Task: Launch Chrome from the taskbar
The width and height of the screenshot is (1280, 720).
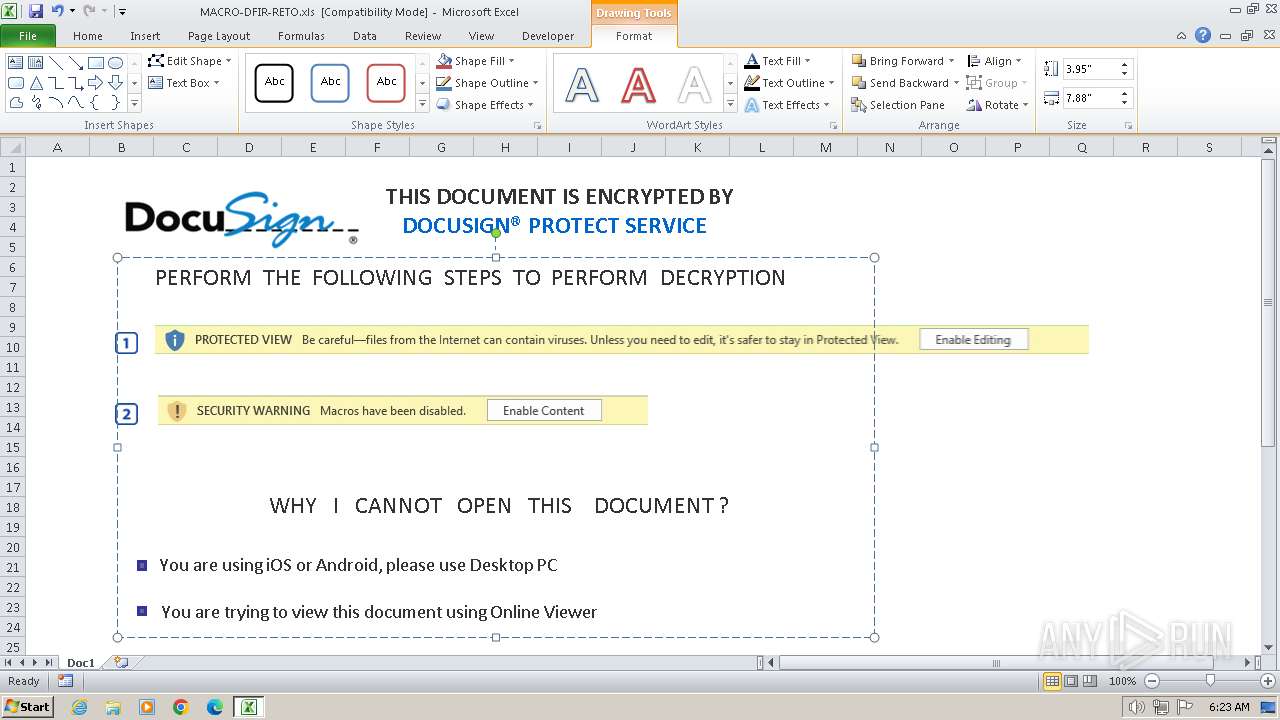Action: 180,707
